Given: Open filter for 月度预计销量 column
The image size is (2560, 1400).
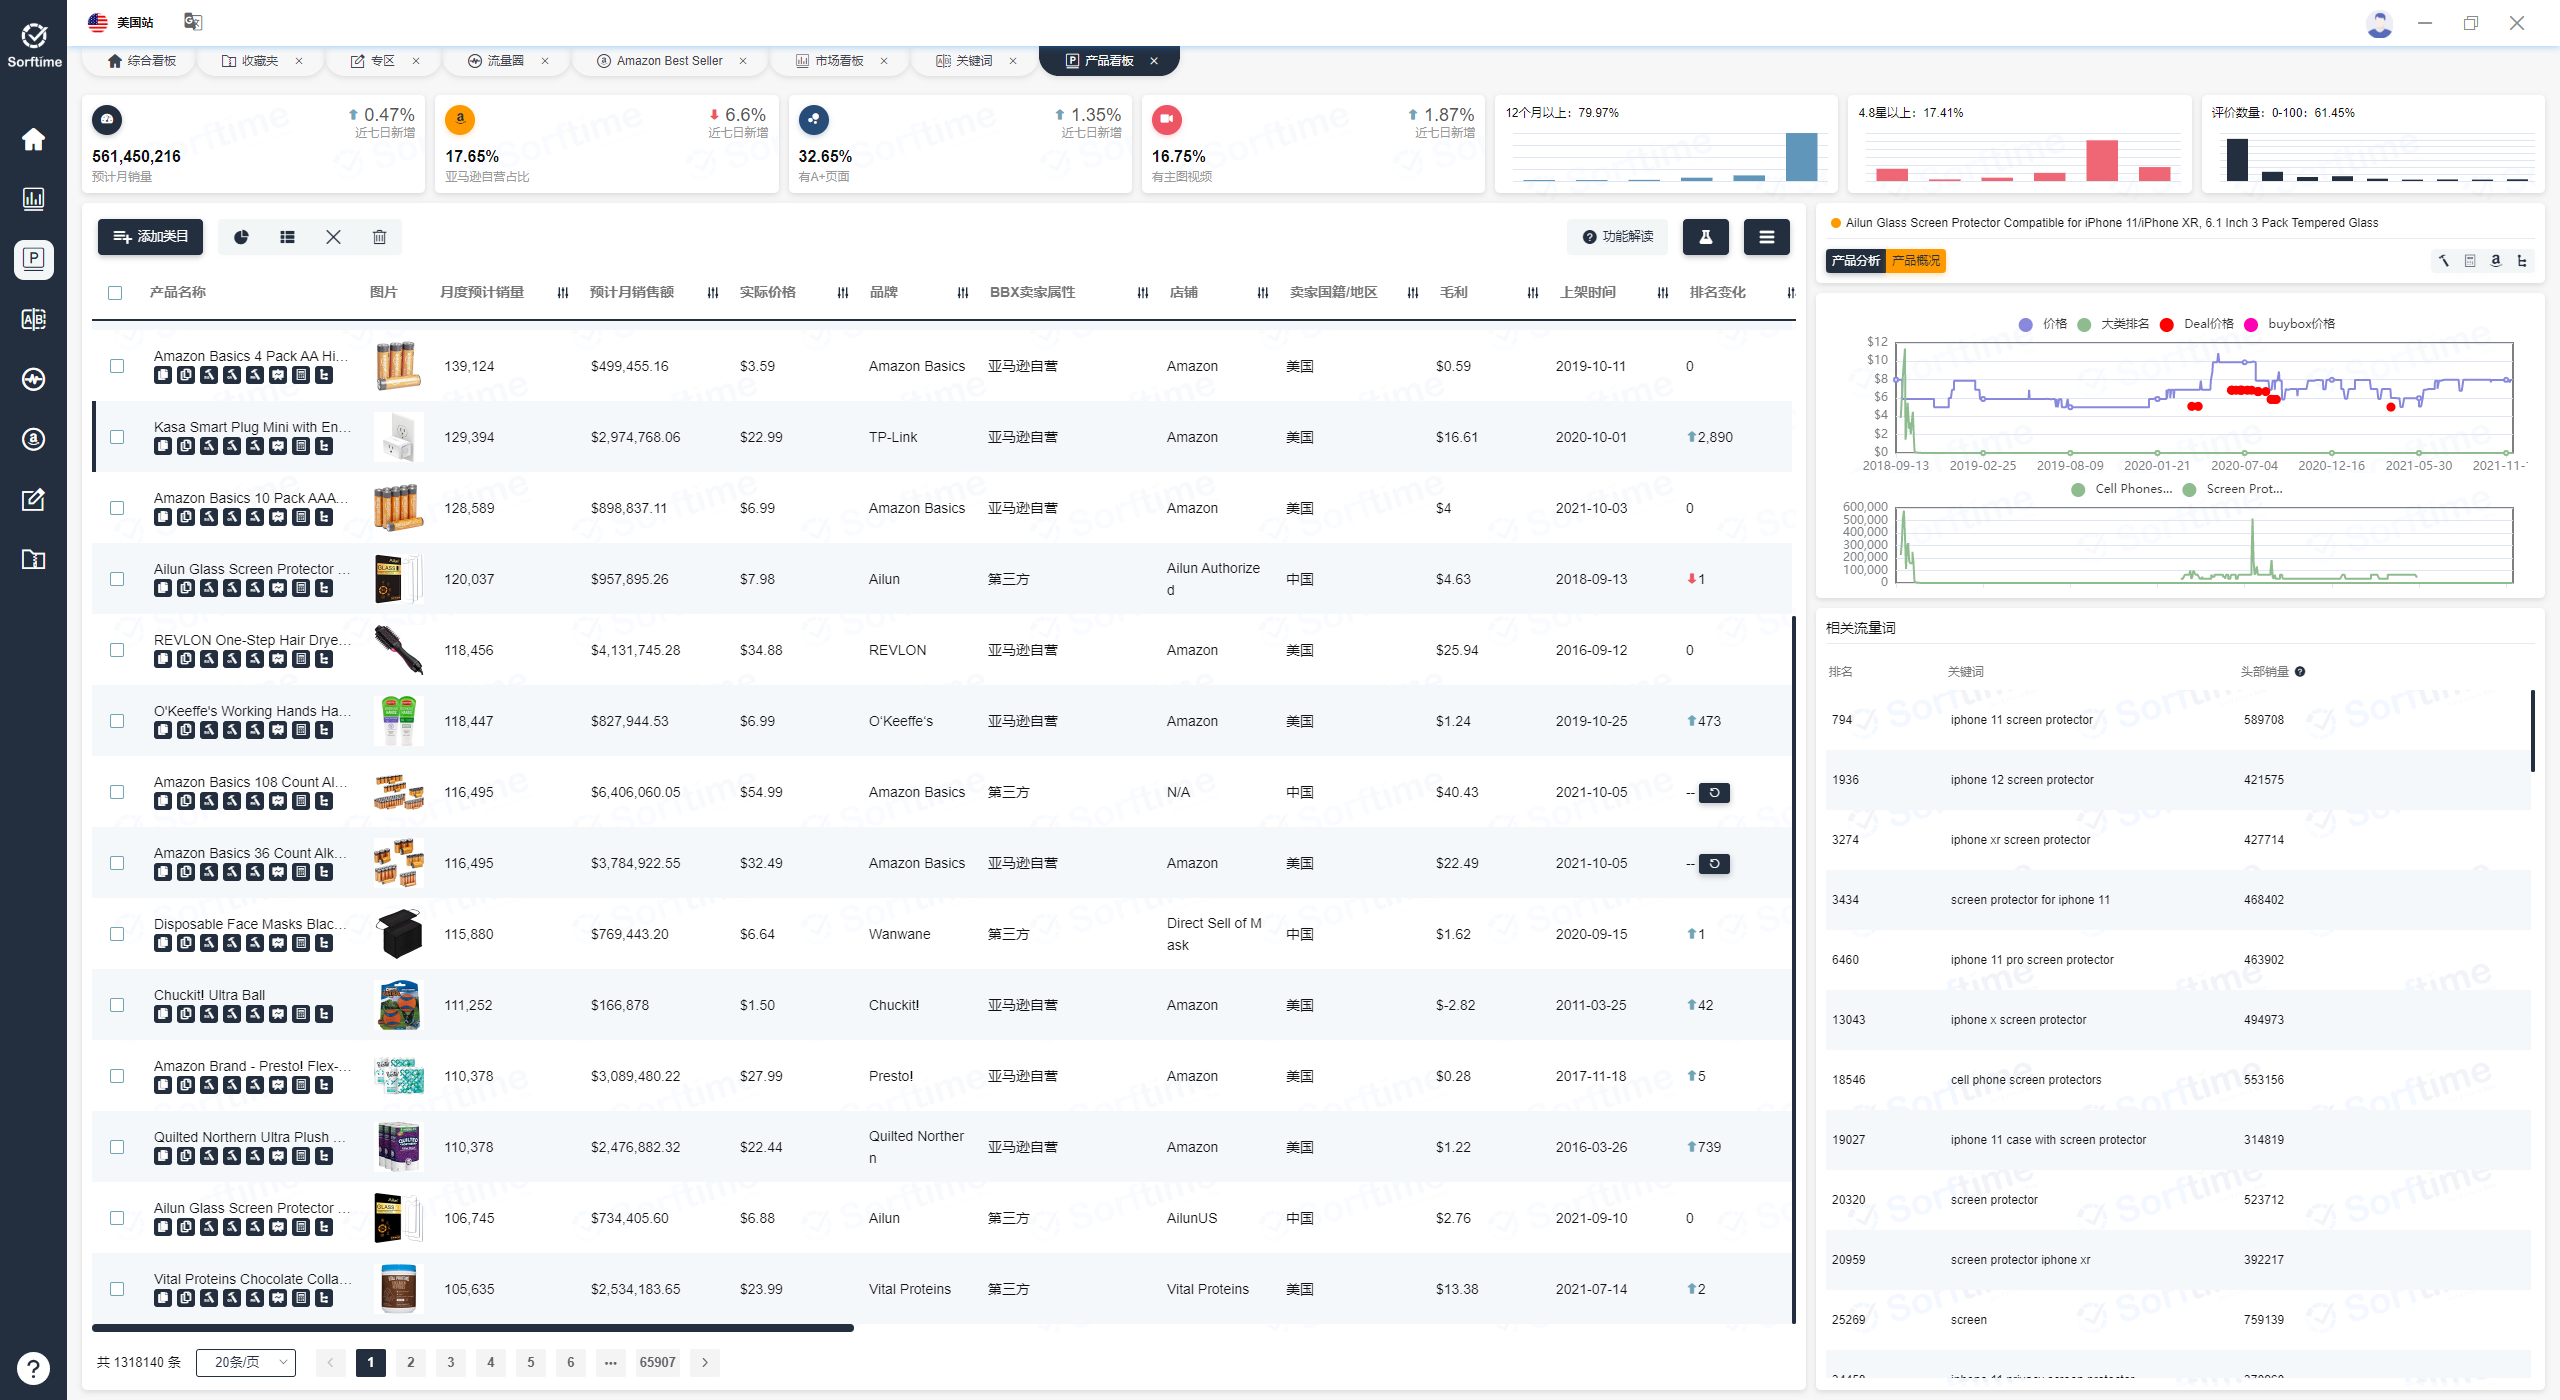Looking at the screenshot, I should (x=563, y=293).
